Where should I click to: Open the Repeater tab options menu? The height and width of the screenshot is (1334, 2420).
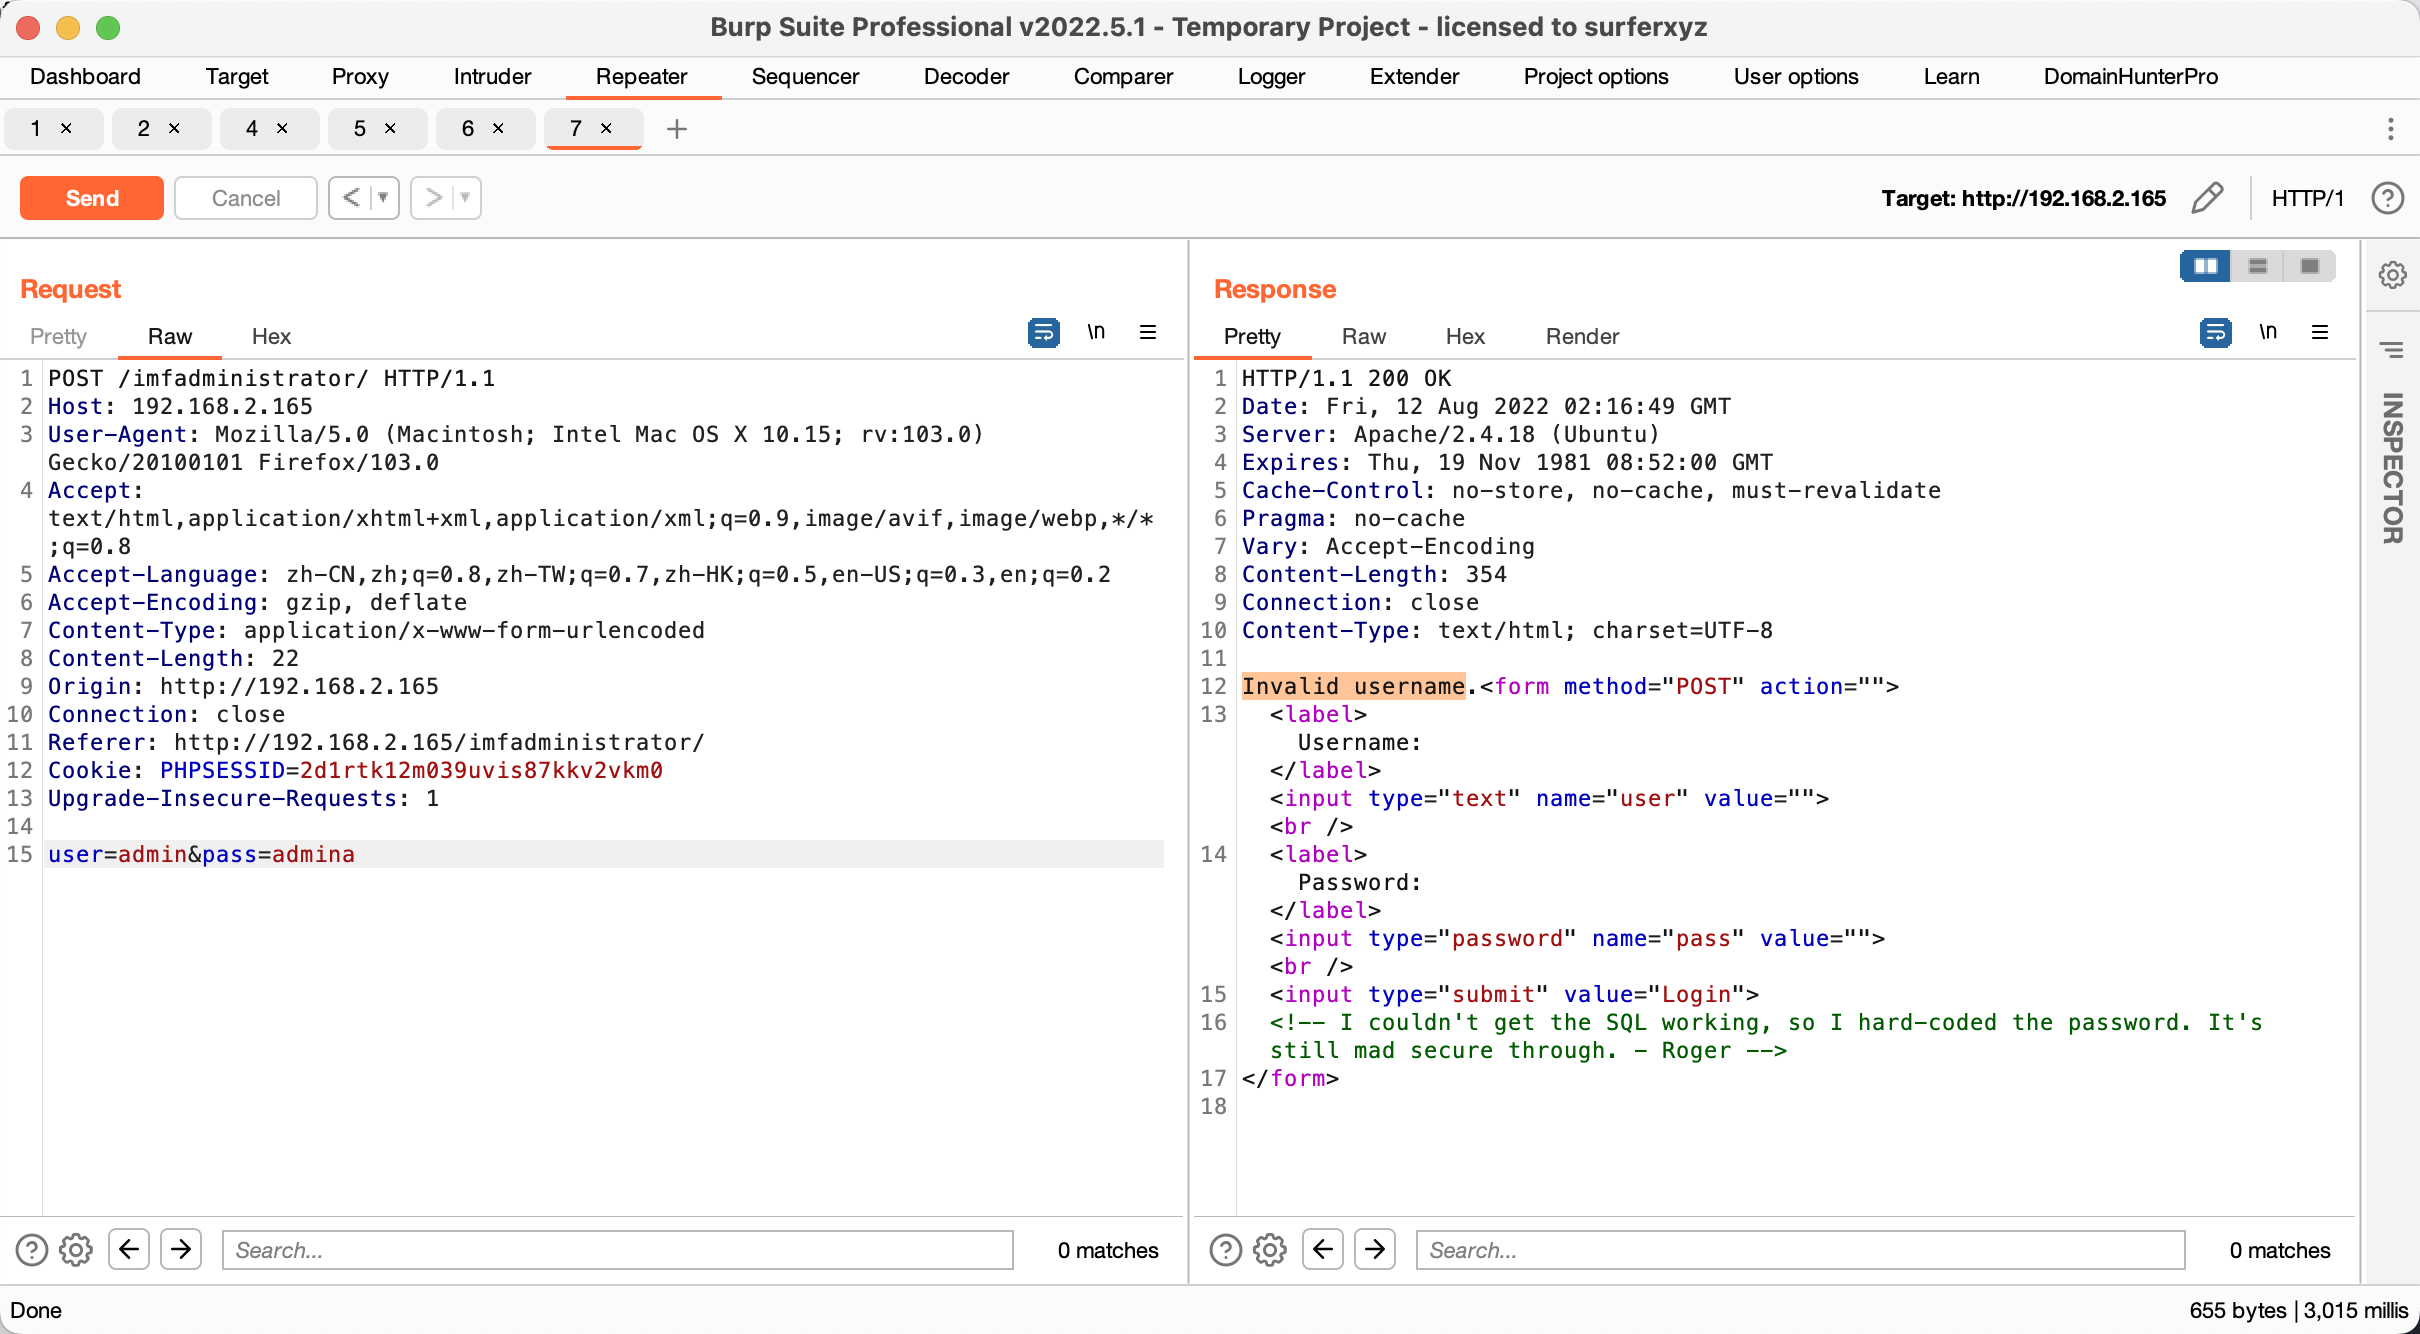coord(2391,129)
